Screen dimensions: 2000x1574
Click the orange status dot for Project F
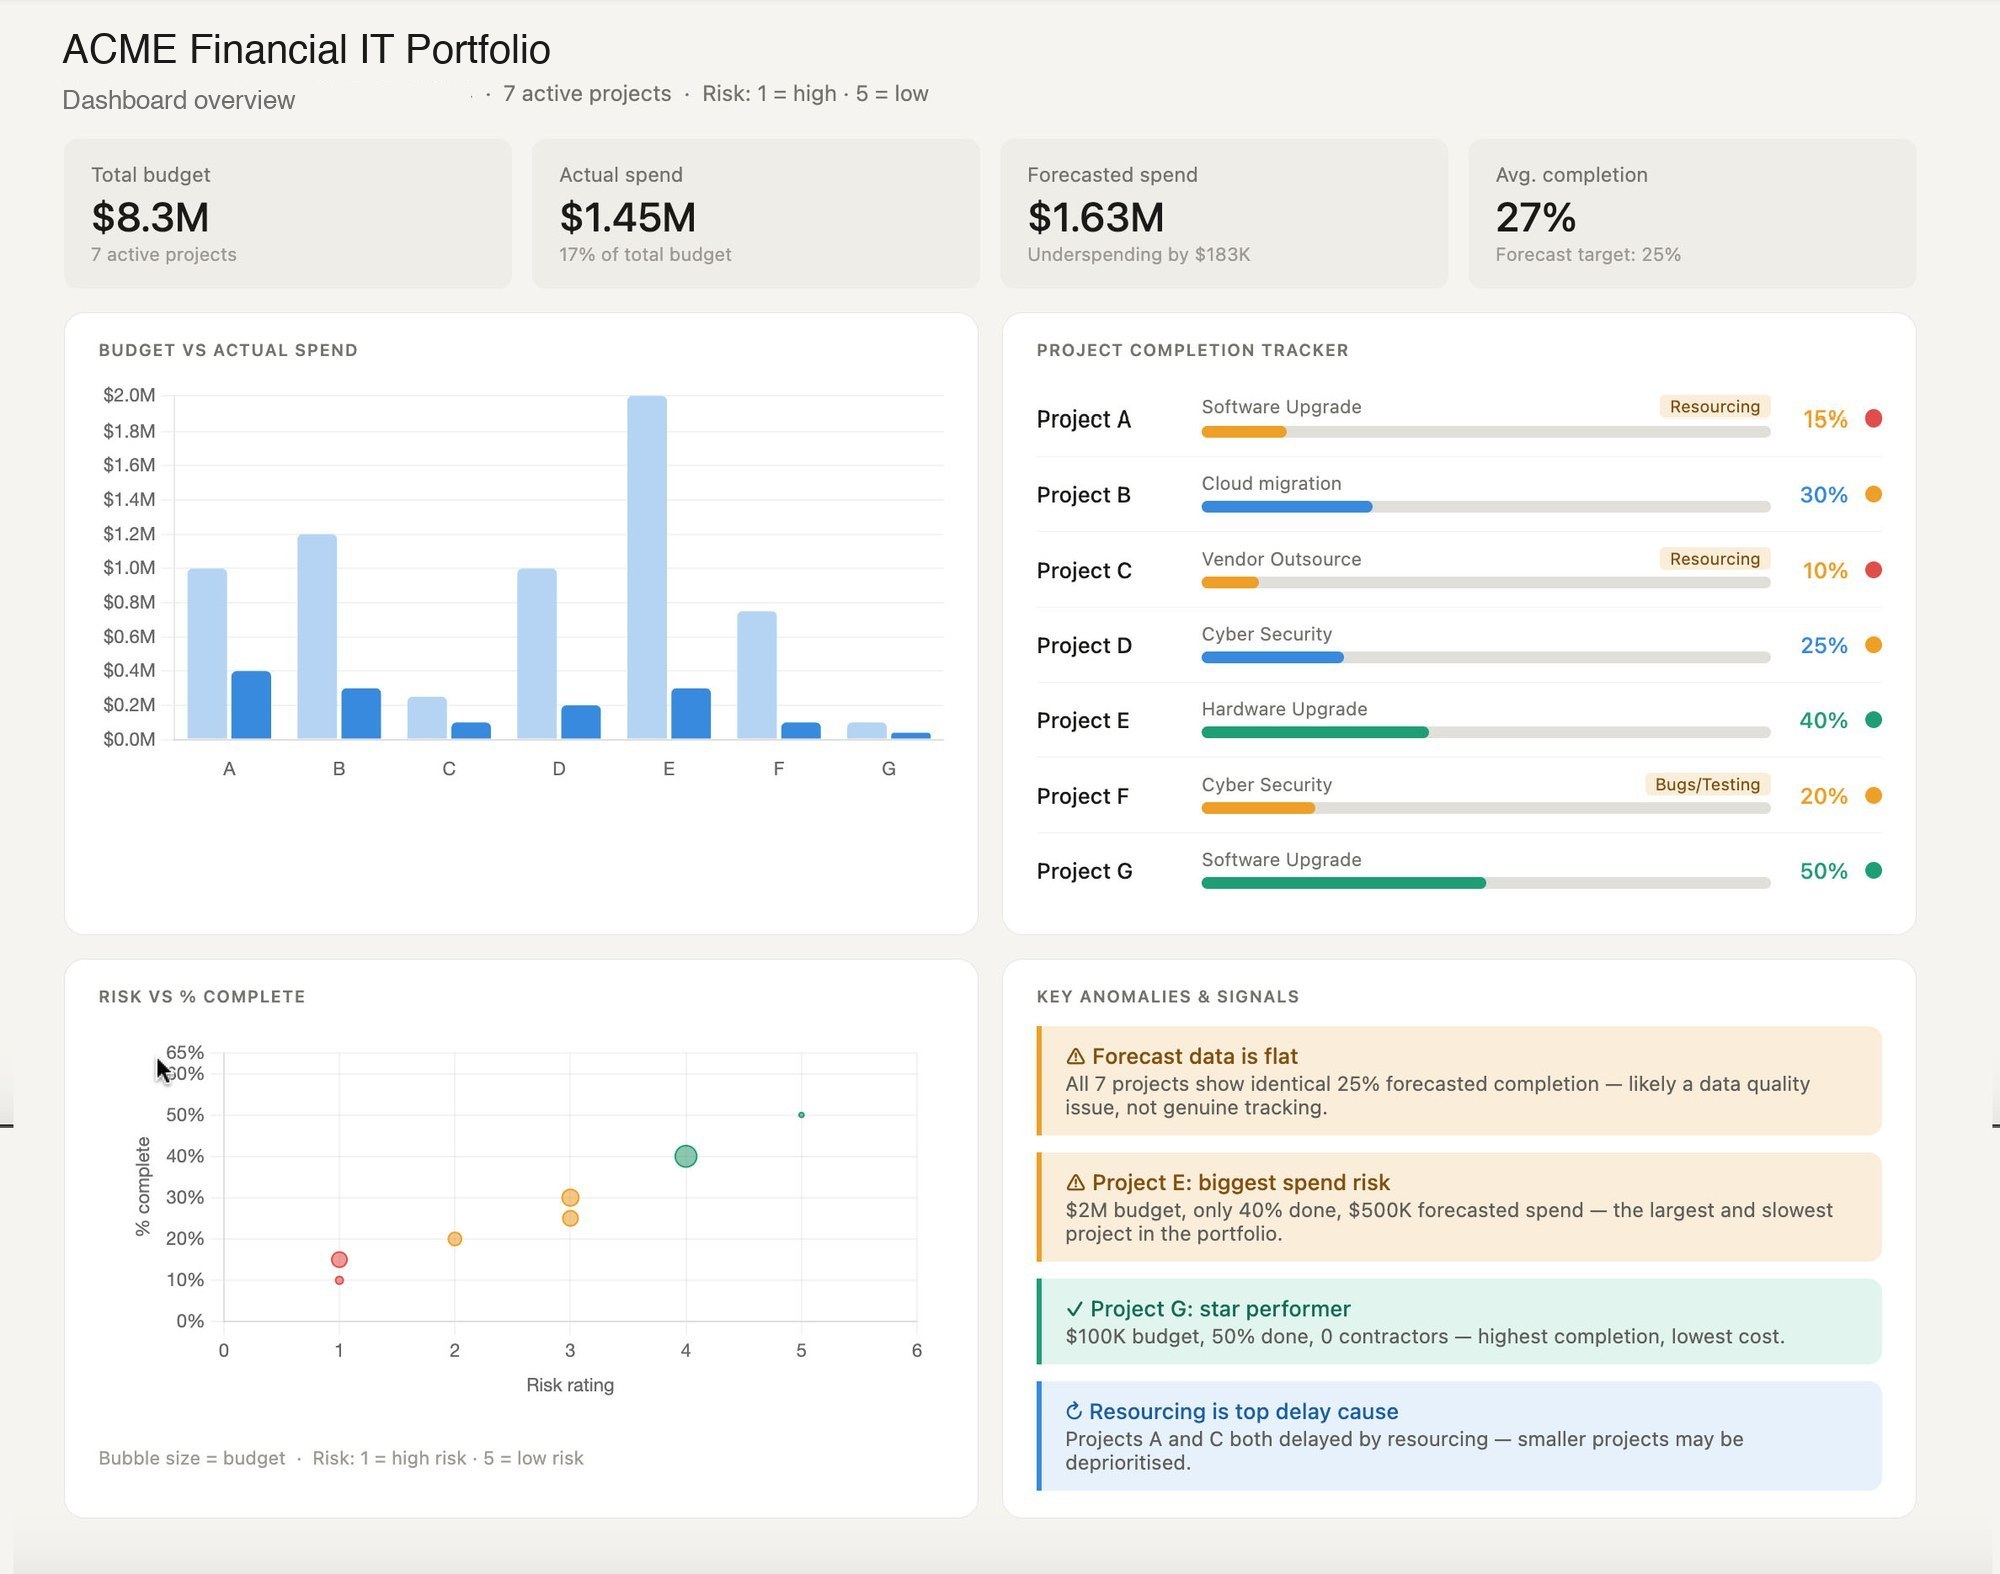pyautogui.click(x=1873, y=796)
